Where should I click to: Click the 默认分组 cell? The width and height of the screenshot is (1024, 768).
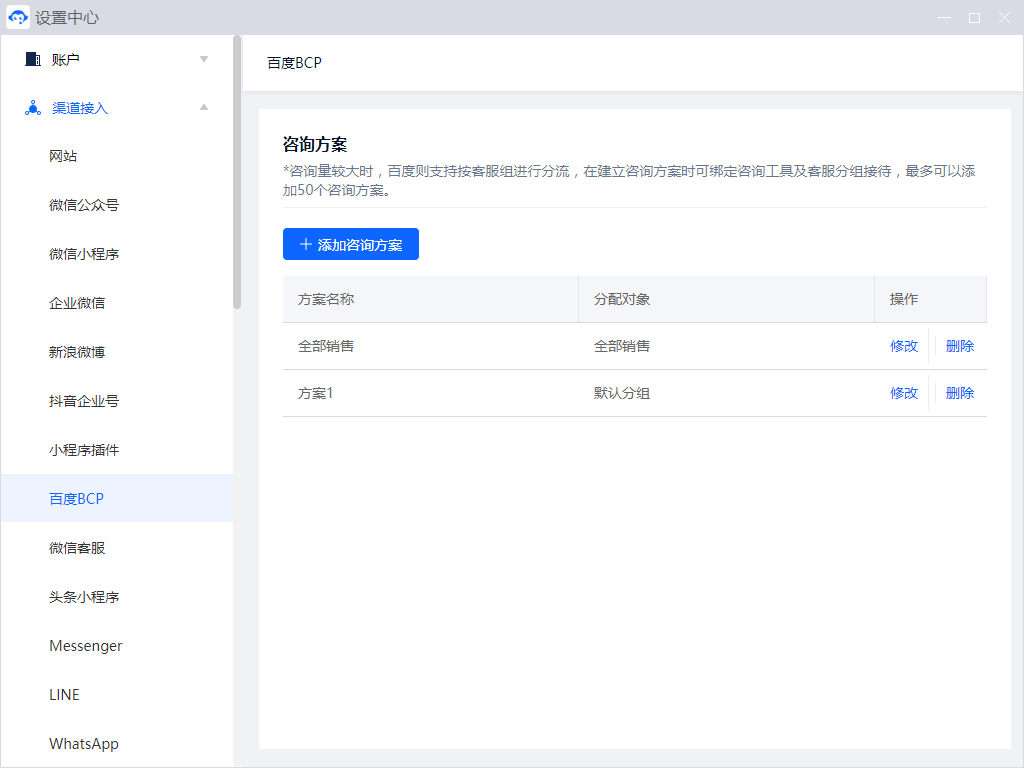pos(622,393)
